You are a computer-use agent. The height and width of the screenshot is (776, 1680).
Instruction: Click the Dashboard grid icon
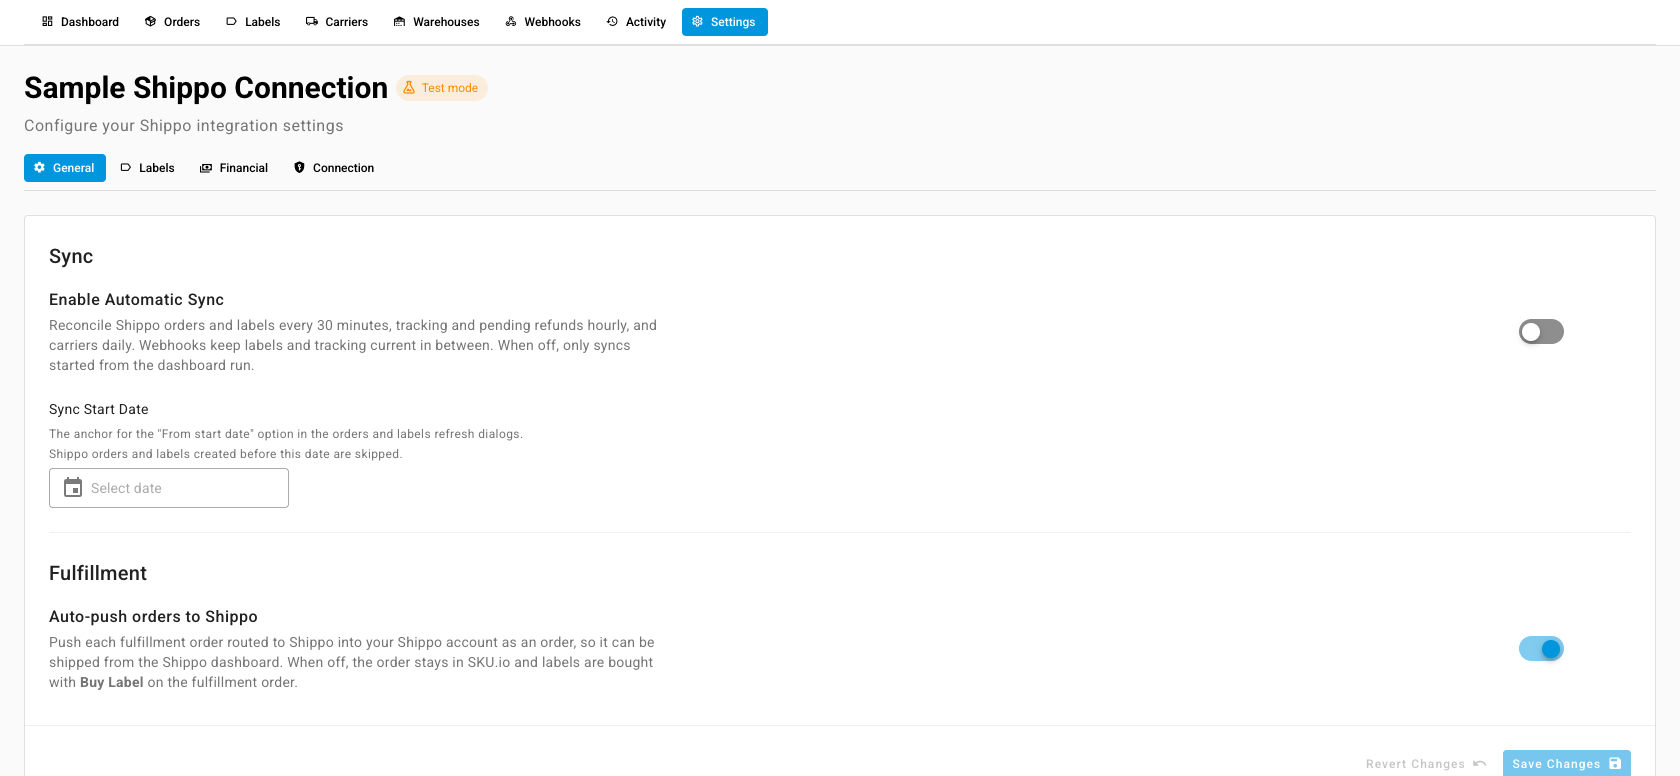pos(47,21)
